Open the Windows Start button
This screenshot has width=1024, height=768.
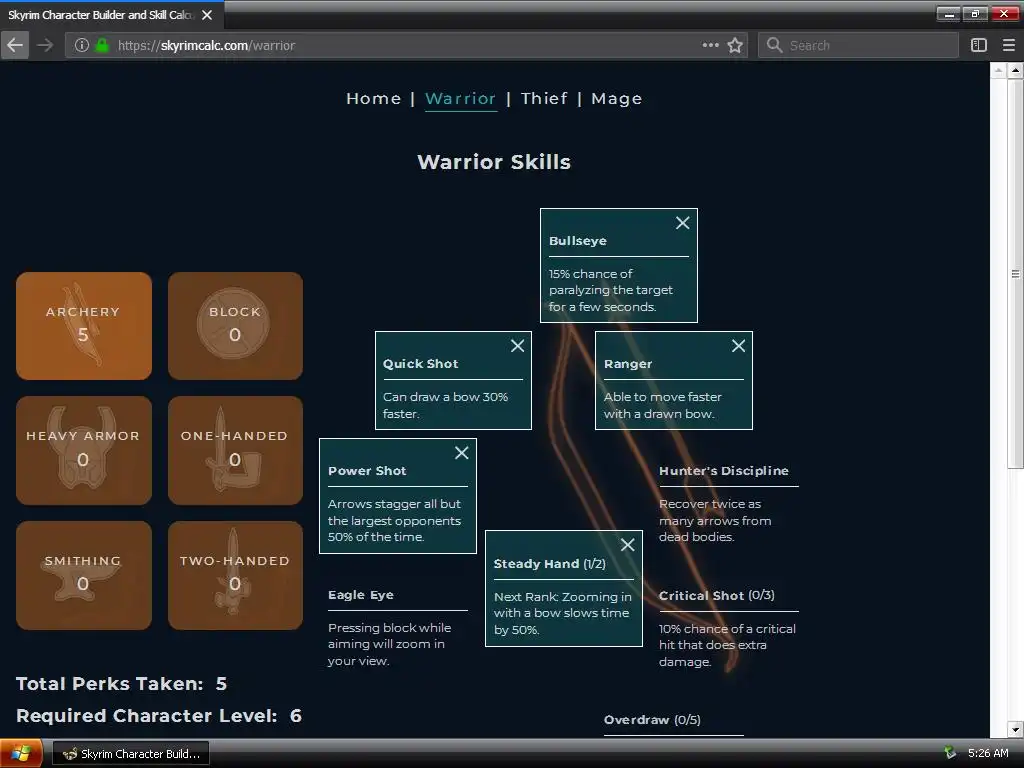[x=21, y=754]
